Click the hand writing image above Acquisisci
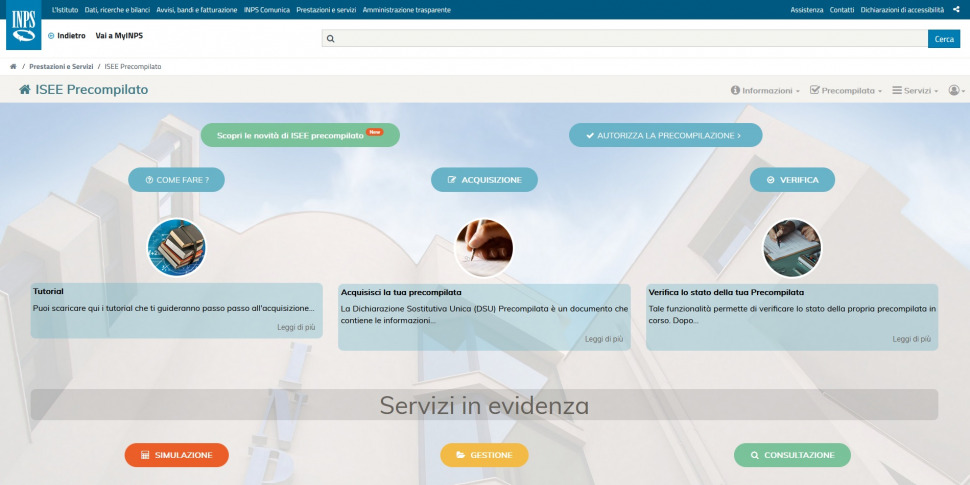Image resolution: width=970 pixels, height=485 pixels. tap(484, 247)
